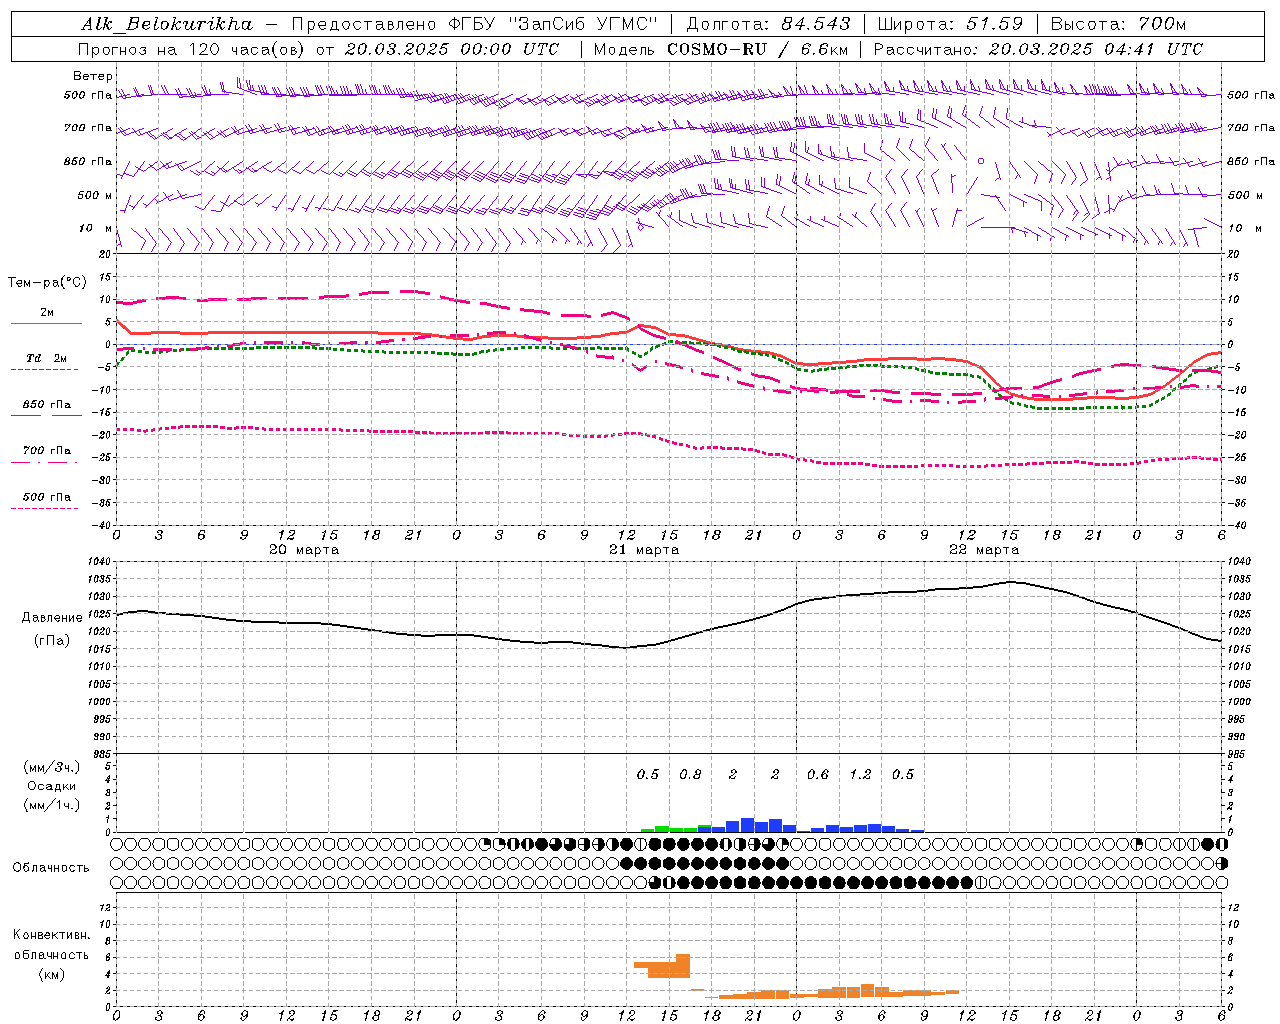Click the Осадки panel label
The height and width of the screenshot is (1024, 1280).
(x=51, y=786)
